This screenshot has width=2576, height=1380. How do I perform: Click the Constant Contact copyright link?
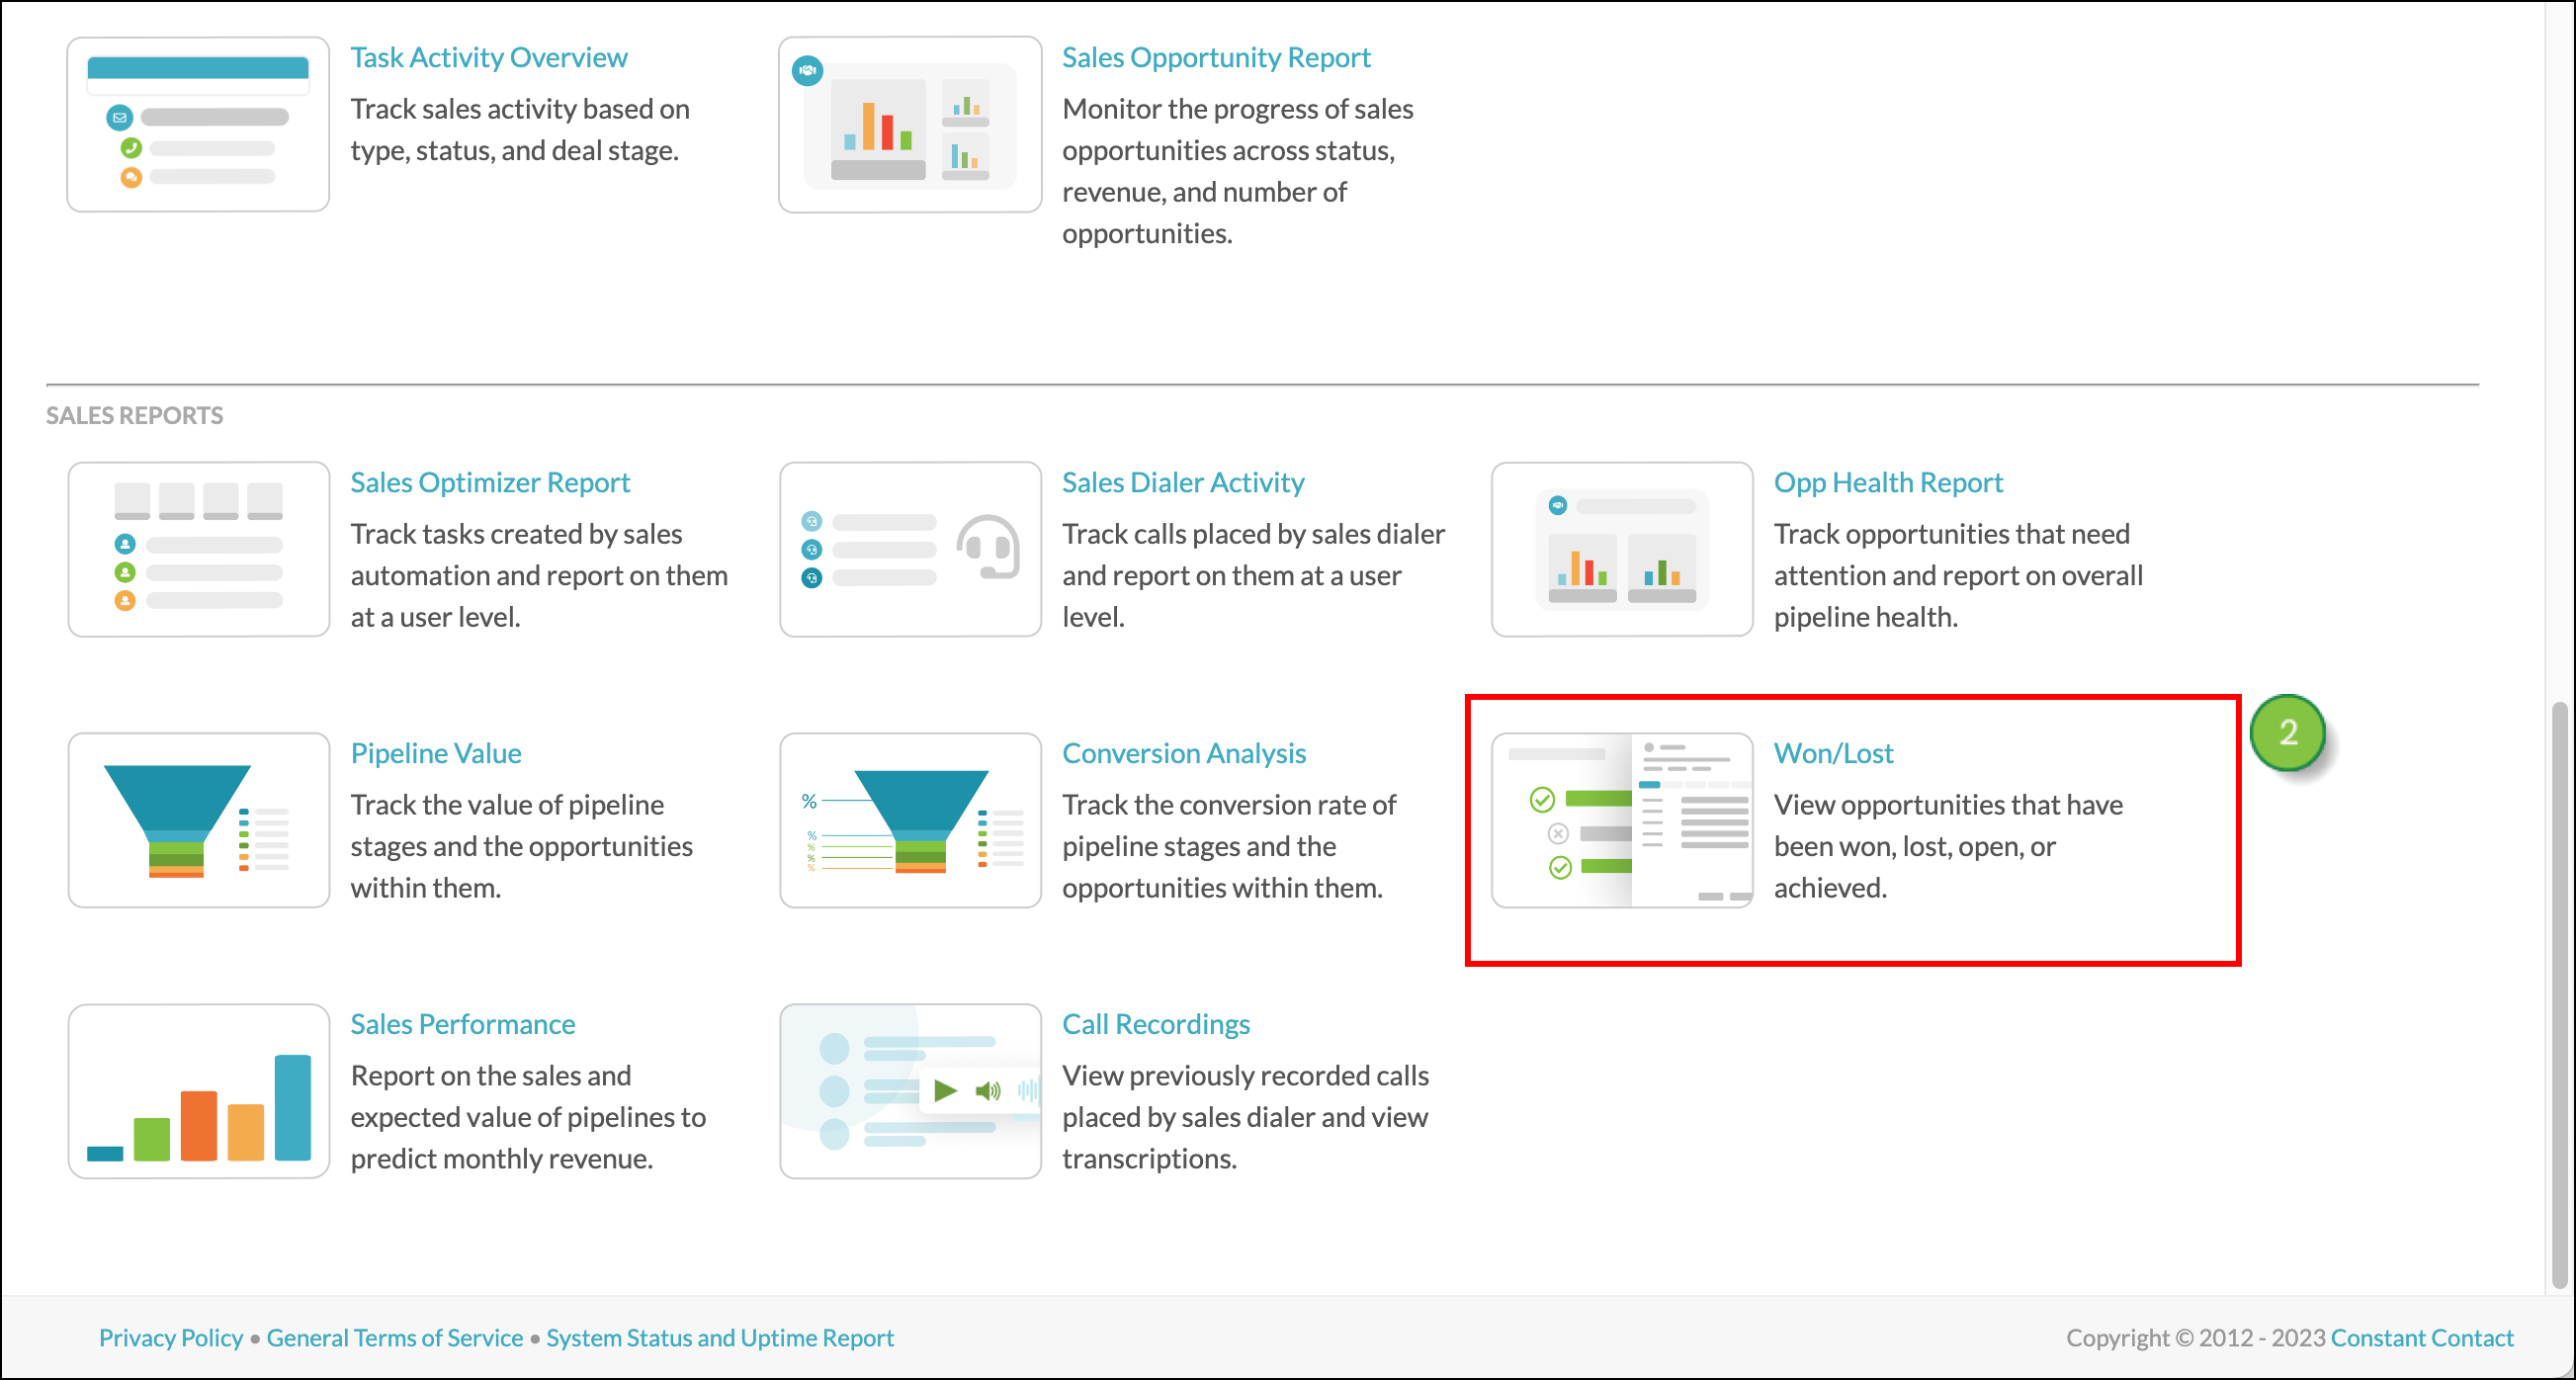[2421, 1337]
